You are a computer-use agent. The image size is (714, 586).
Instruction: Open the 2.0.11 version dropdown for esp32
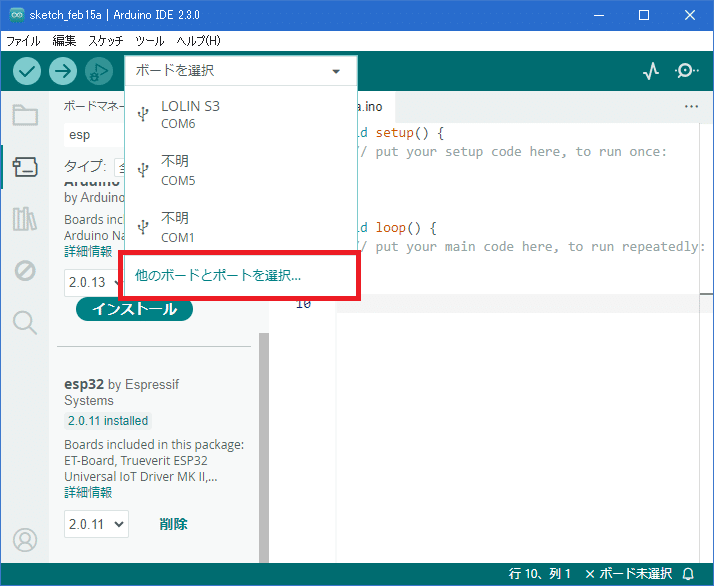click(x=96, y=524)
